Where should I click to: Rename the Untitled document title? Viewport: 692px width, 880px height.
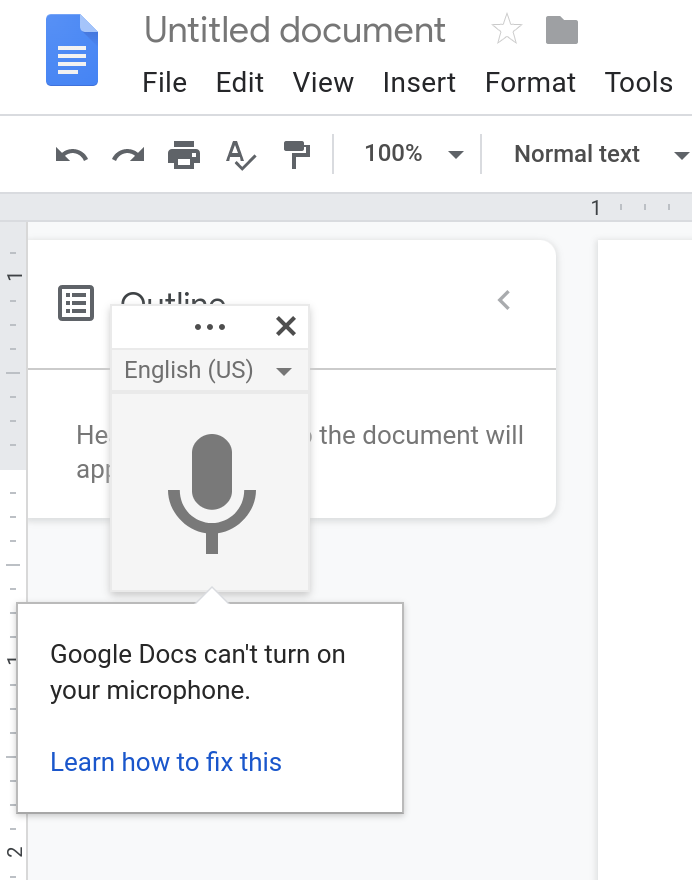pyautogui.click(x=295, y=30)
